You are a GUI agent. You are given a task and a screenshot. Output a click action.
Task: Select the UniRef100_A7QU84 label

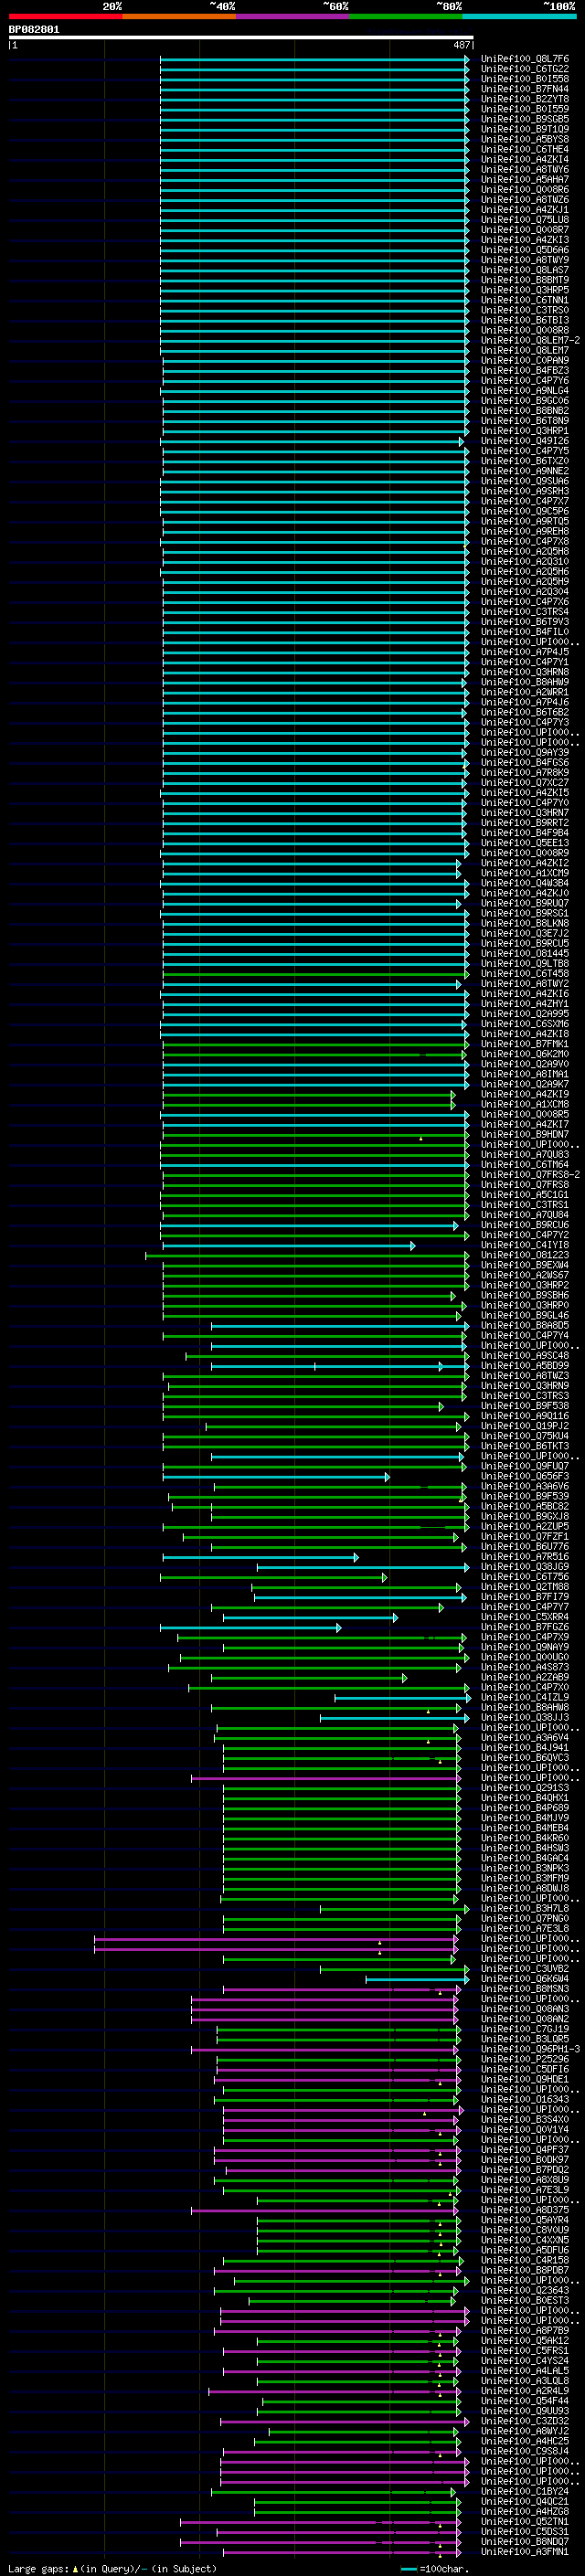525,1215
